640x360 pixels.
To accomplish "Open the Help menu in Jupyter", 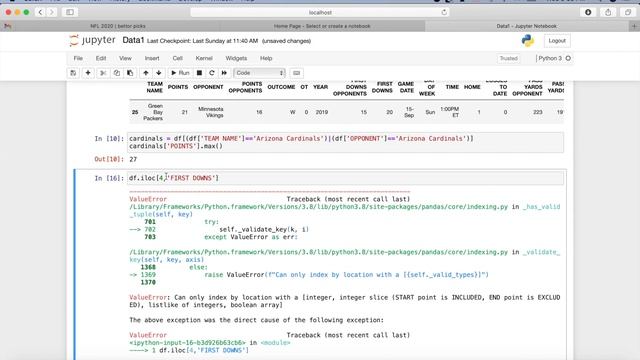I will click(x=266, y=58).
